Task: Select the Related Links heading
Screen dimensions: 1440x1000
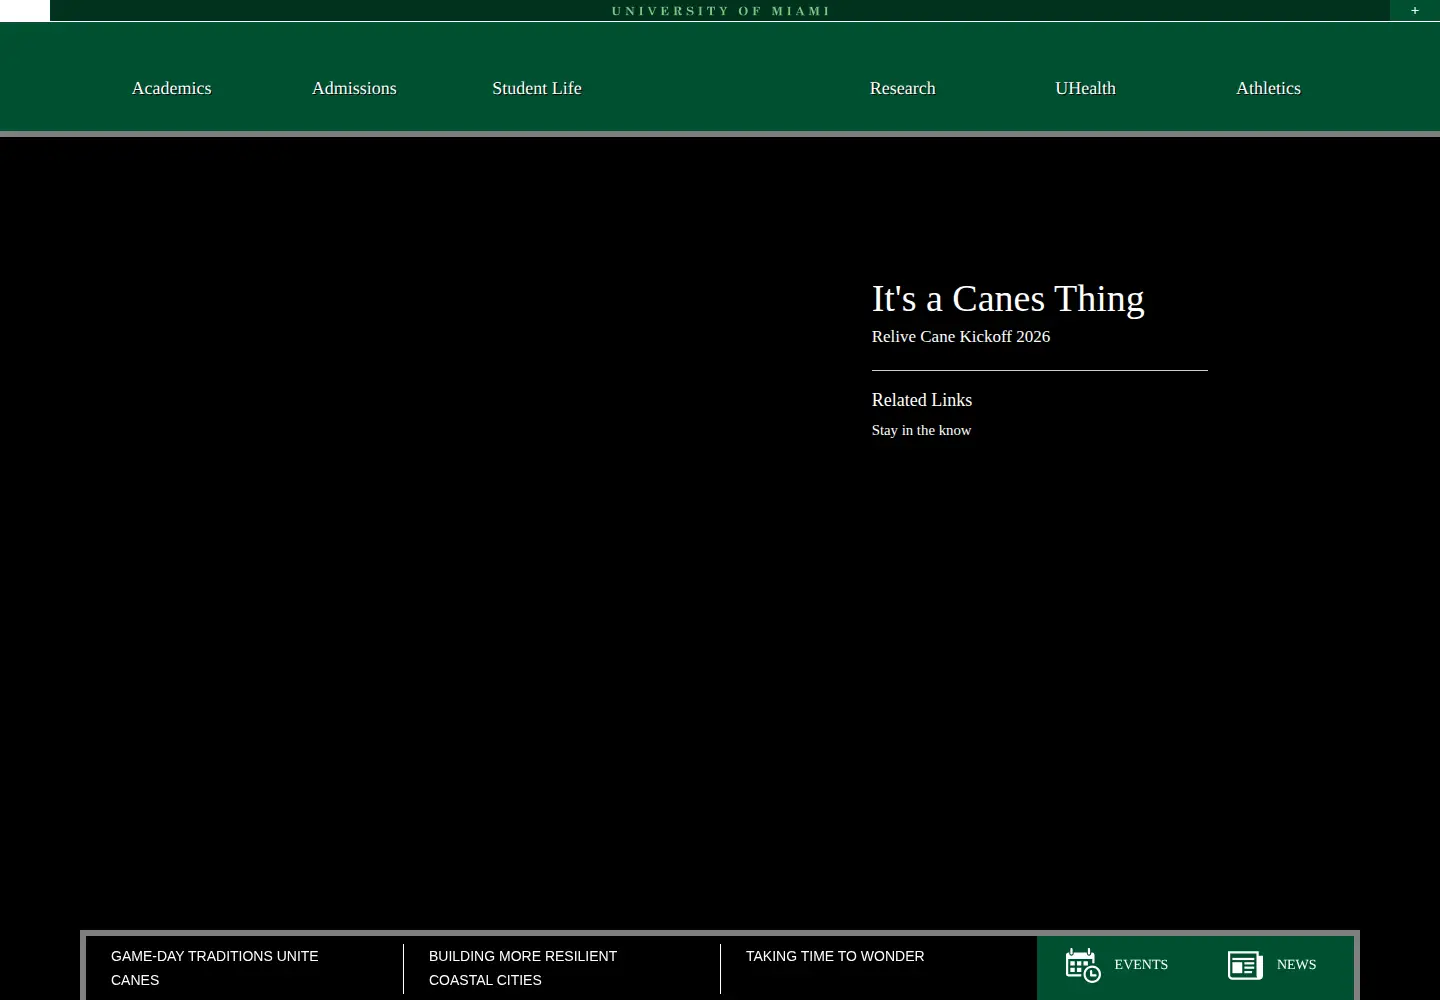Action: (x=922, y=400)
